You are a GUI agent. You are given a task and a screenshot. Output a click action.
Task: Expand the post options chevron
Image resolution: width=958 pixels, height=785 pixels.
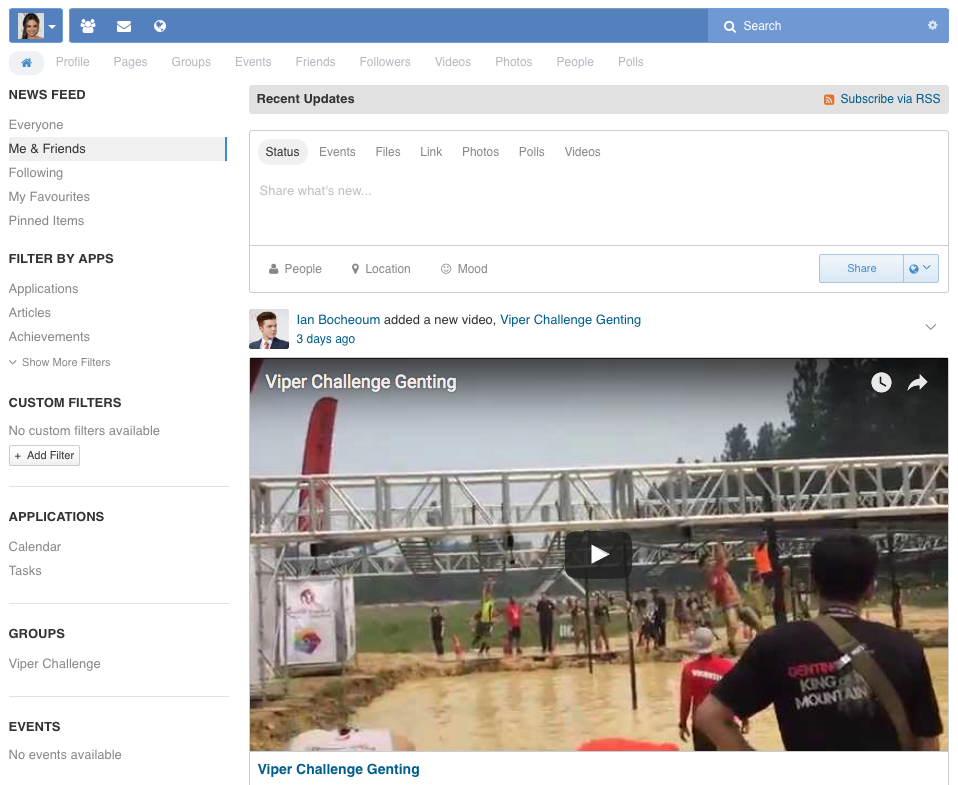(x=930, y=327)
